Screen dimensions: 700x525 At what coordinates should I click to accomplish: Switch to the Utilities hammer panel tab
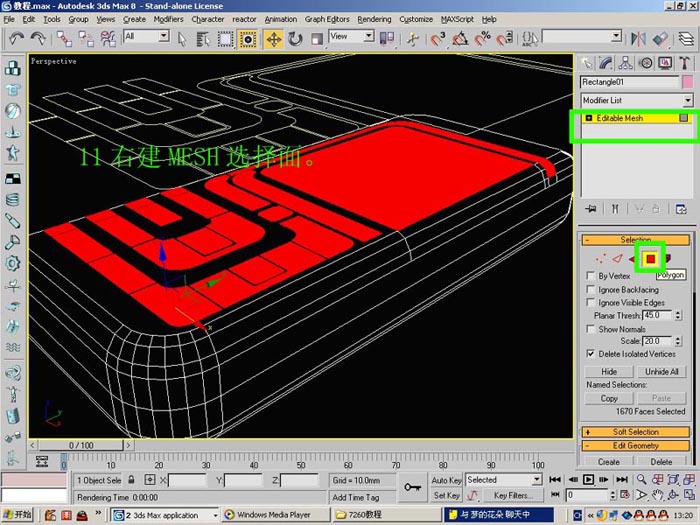[x=685, y=63]
